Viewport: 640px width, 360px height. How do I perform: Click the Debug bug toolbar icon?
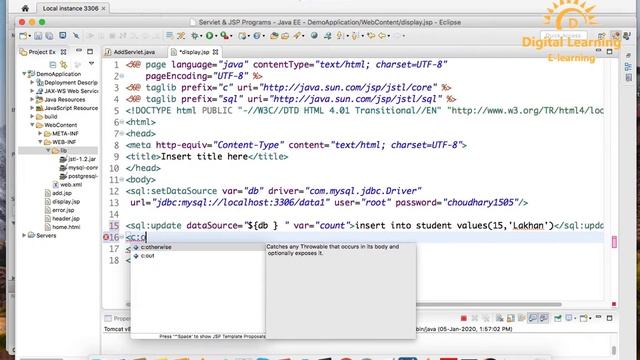[x=195, y=36]
